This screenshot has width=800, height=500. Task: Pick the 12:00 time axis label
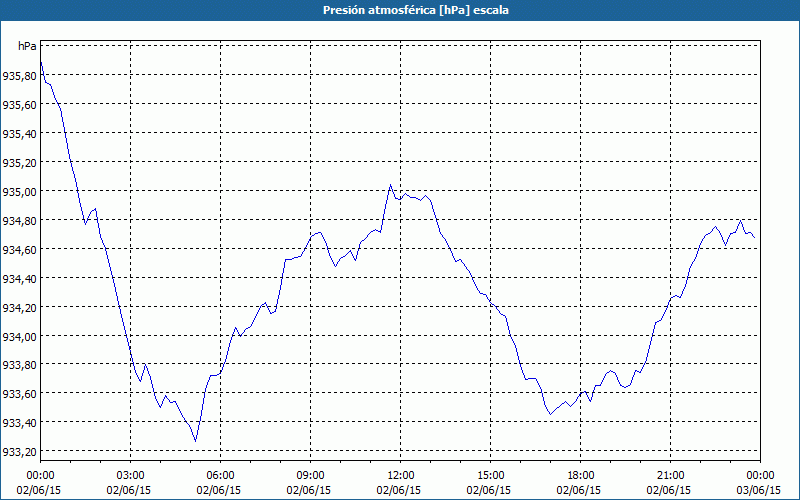pyautogui.click(x=401, y=476)
